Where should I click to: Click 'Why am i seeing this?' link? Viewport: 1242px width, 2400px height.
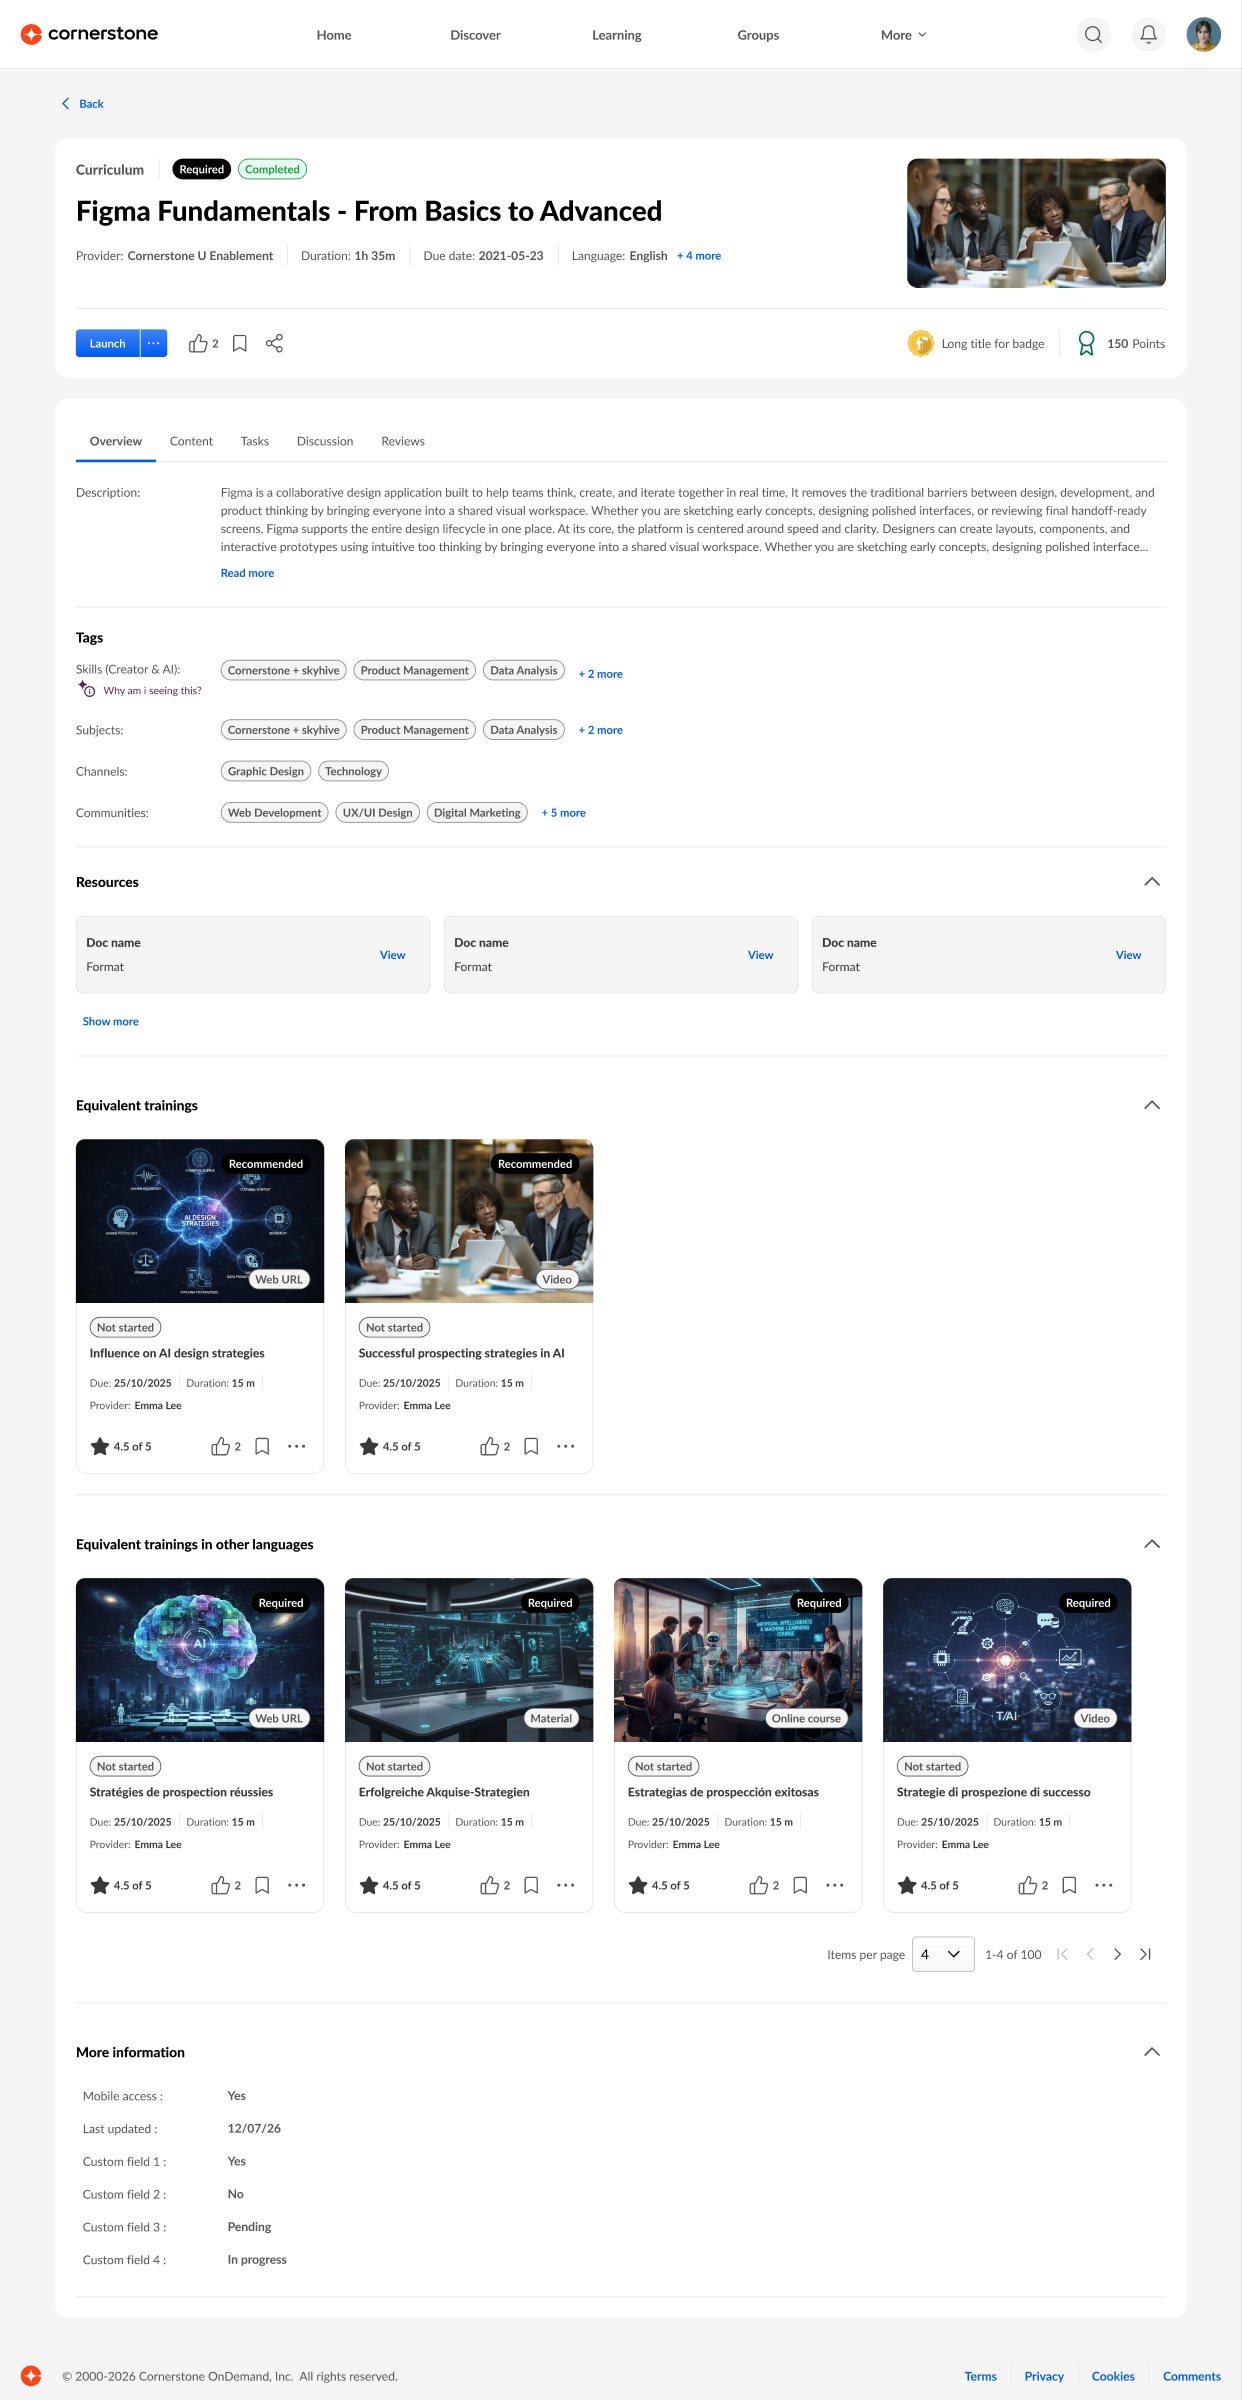coord(152,691)
